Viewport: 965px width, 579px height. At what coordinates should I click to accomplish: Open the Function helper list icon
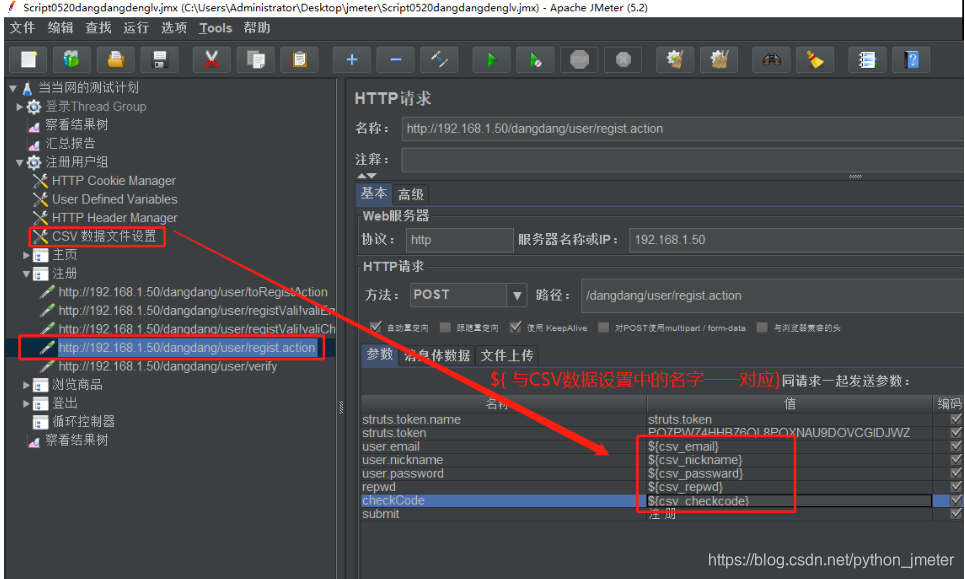click(867, 60)
